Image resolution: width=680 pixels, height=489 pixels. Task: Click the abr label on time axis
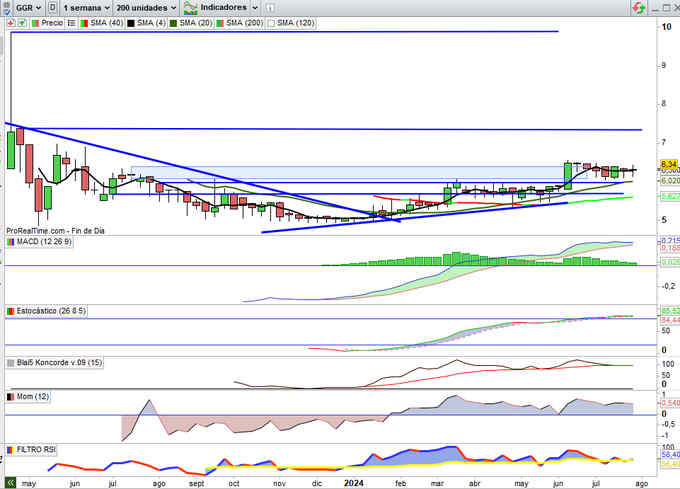coord(475,483)
